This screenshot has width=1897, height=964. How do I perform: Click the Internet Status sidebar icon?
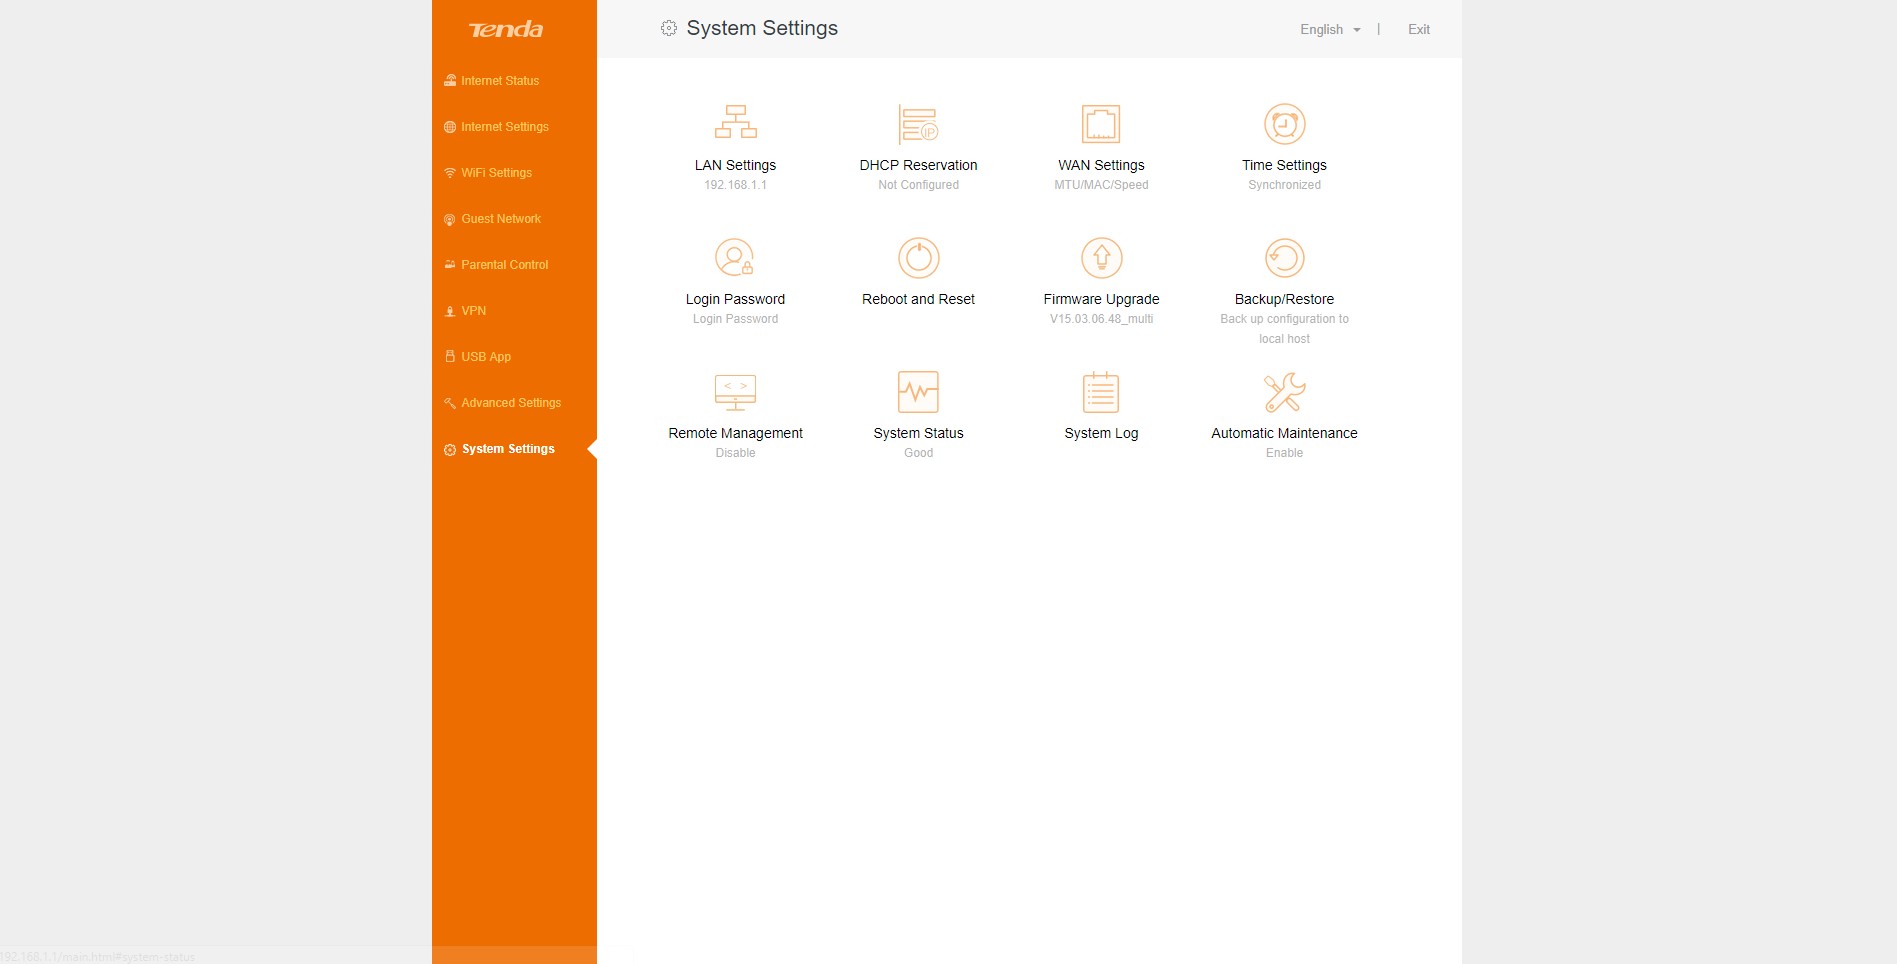pyautogui.click(x=450, y=80)
